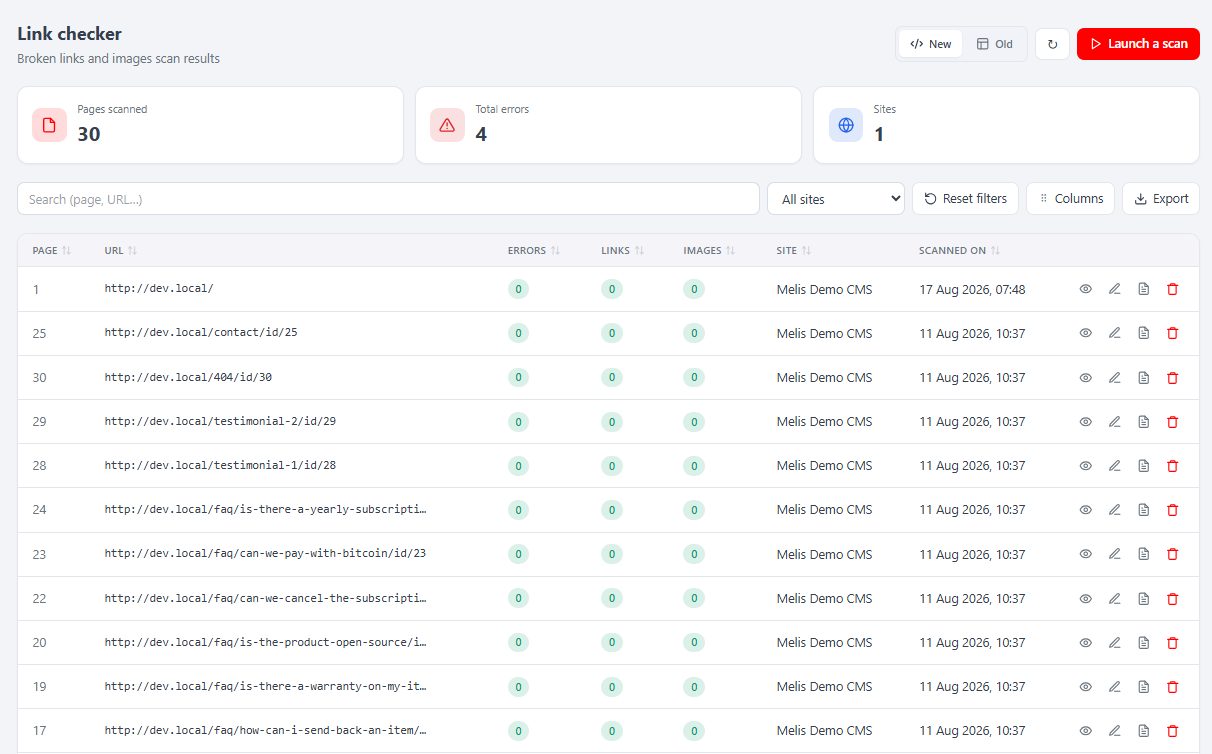
Task: Open the http://dev.local/contact/id/25 URL
Action: pos(201,333)
